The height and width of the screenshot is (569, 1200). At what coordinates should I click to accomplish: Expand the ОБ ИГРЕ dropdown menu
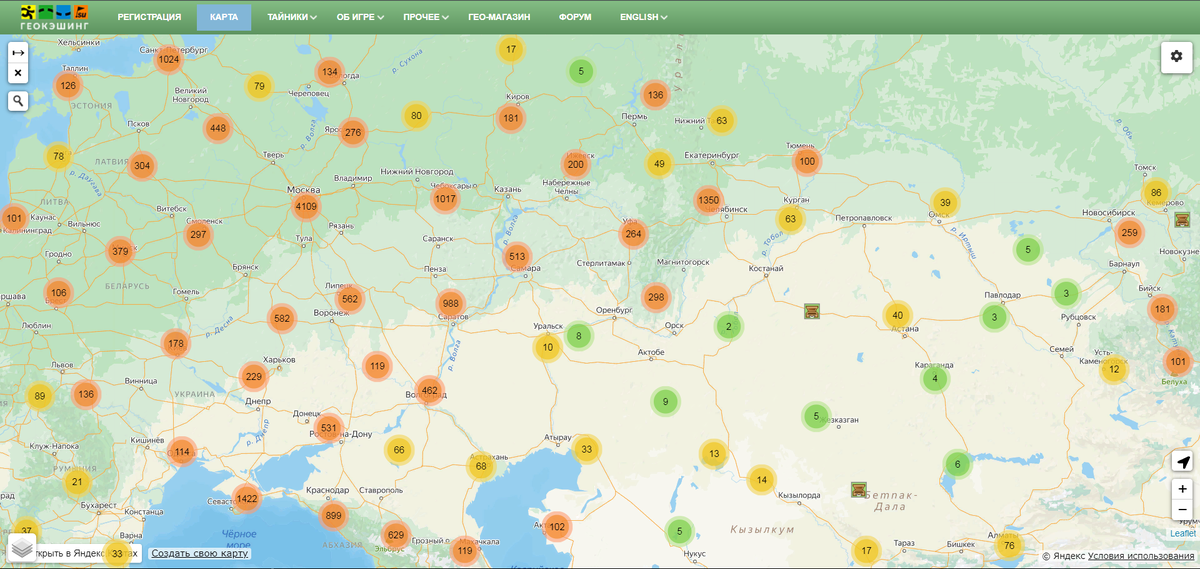360,17
